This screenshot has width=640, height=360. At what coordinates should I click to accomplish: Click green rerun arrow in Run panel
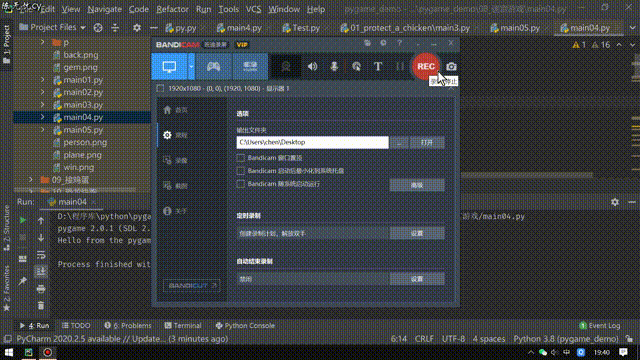tap(23, 220)
